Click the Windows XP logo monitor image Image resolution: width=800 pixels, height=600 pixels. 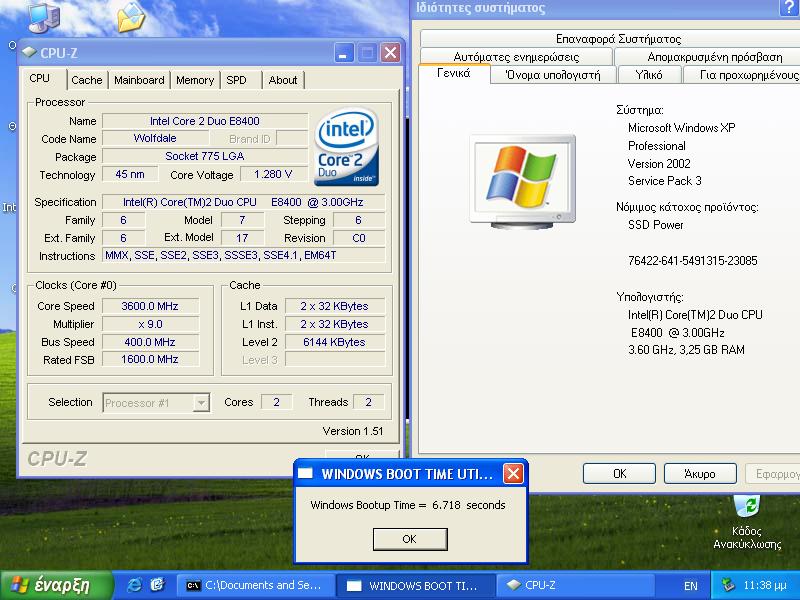coord(522,180)
